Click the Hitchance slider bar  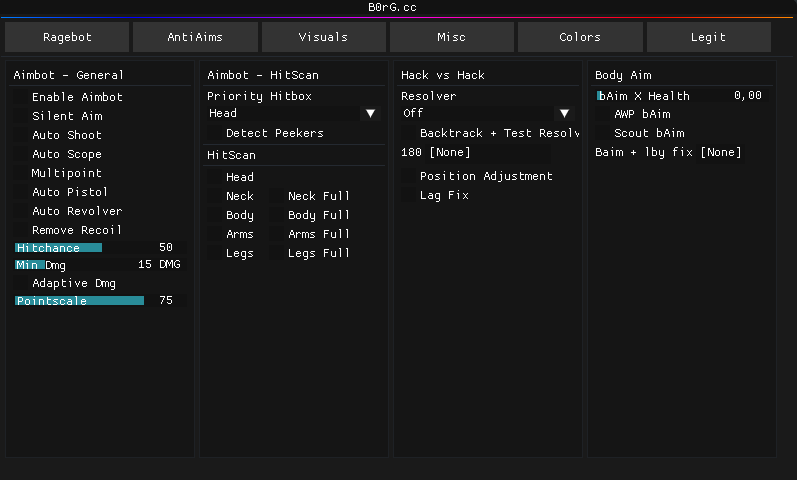pos(100,248)
